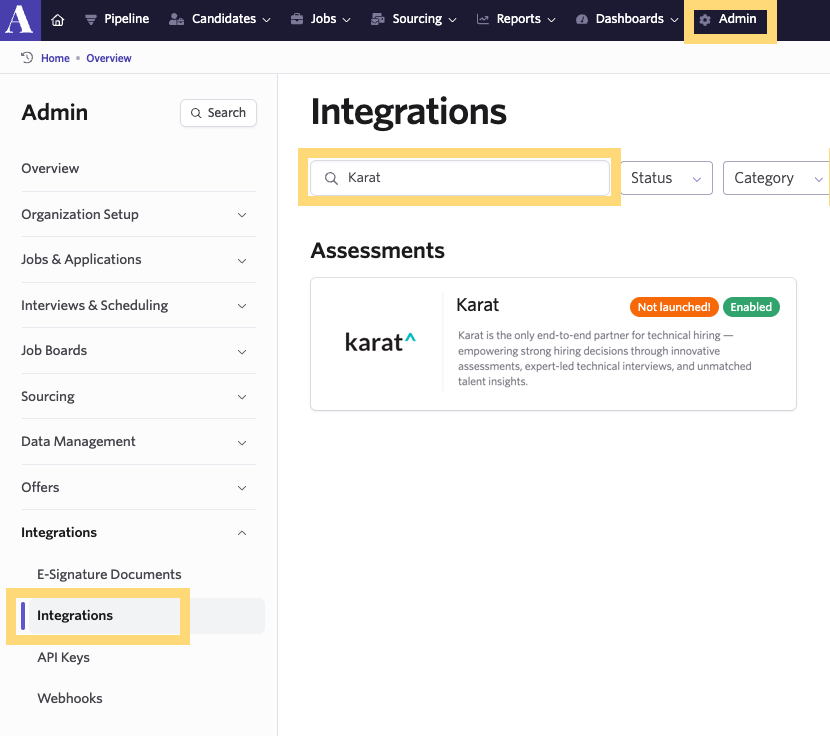The image size is (830, 736).
Task: Open the API Keys page
Action: click(x=64, y=657)
